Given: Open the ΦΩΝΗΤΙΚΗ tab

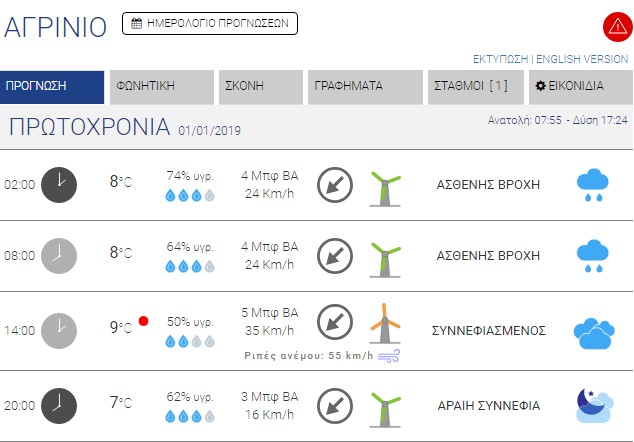Looking at the screenshot, I should (x=160, y=86).
